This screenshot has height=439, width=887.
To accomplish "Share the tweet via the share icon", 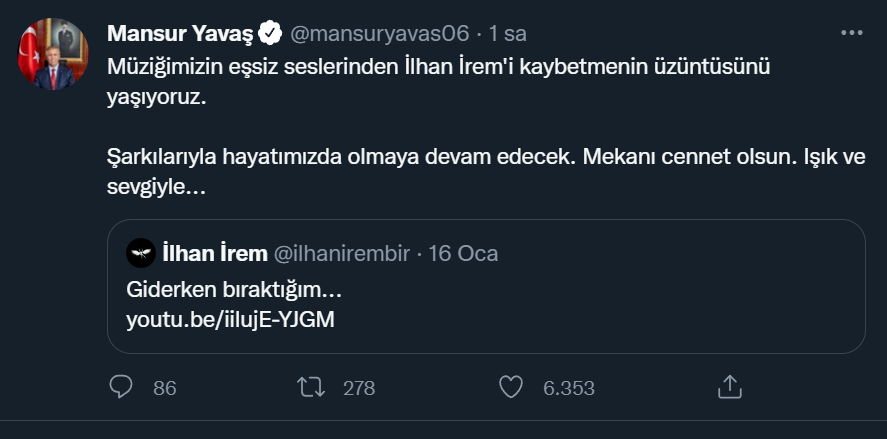I will 730,387.
